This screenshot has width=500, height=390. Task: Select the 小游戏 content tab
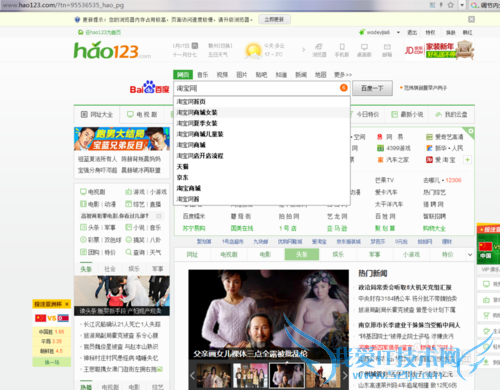point(411,255)
